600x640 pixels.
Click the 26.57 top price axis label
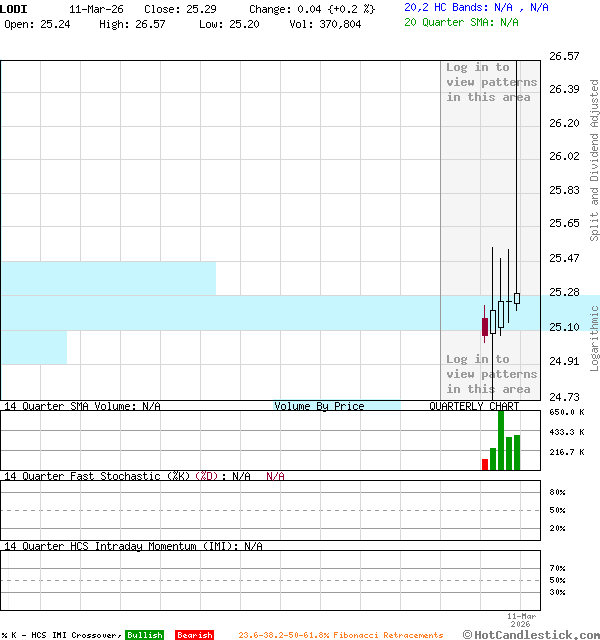[565, 56]
